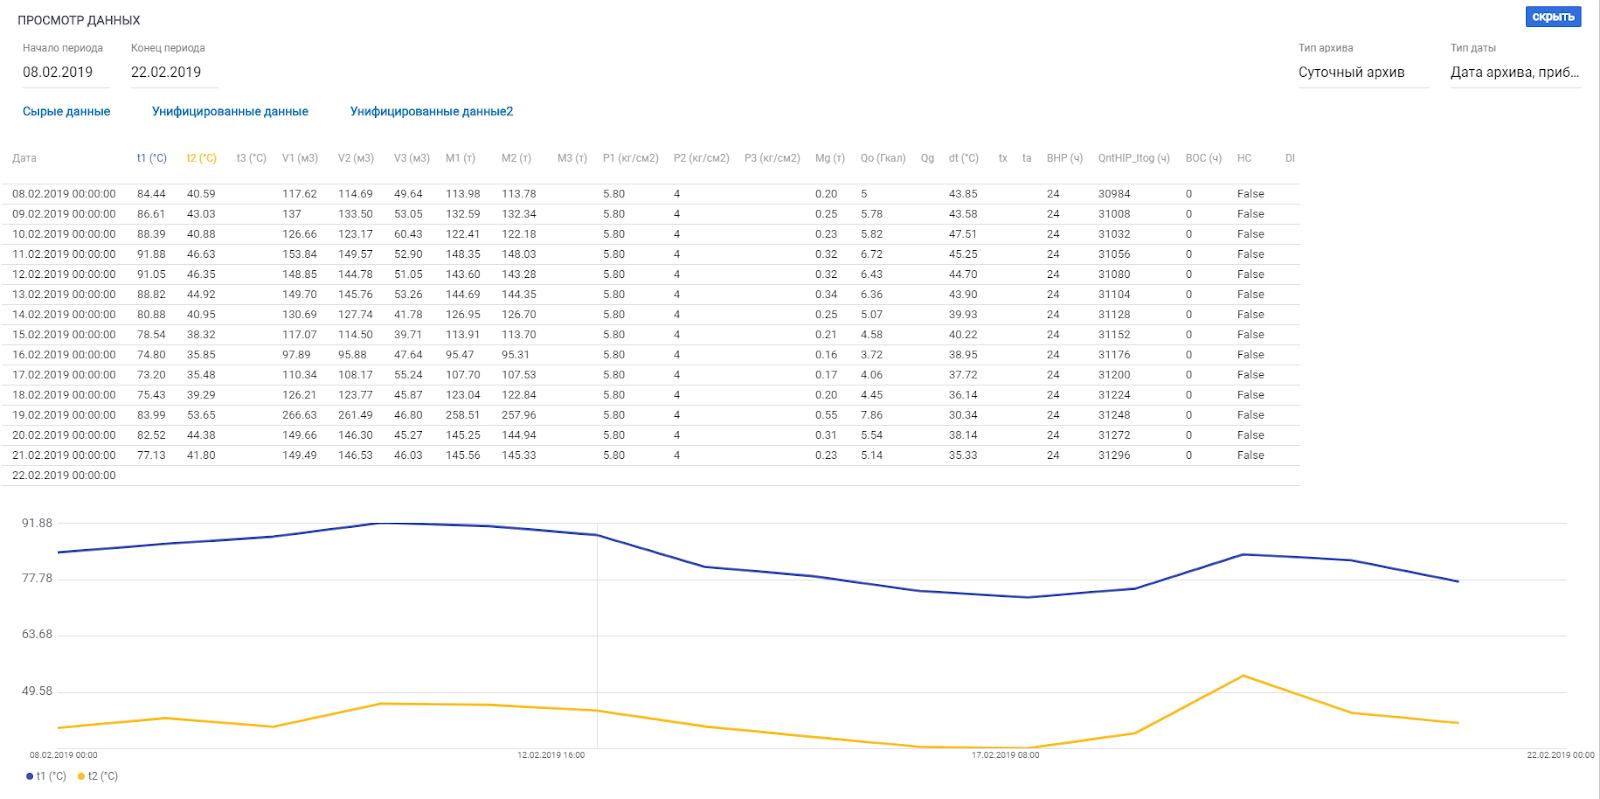Open the Начало периода date field
Screen dimensions: 1600x799
click(66, 72)
